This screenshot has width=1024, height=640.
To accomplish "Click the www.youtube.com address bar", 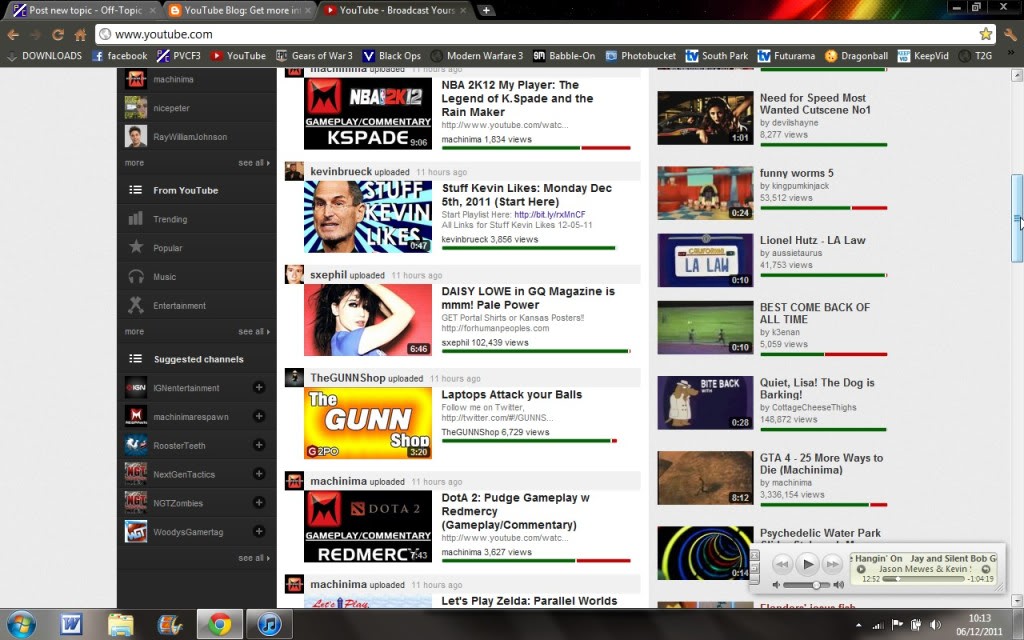I will click(x=545, y=34).
